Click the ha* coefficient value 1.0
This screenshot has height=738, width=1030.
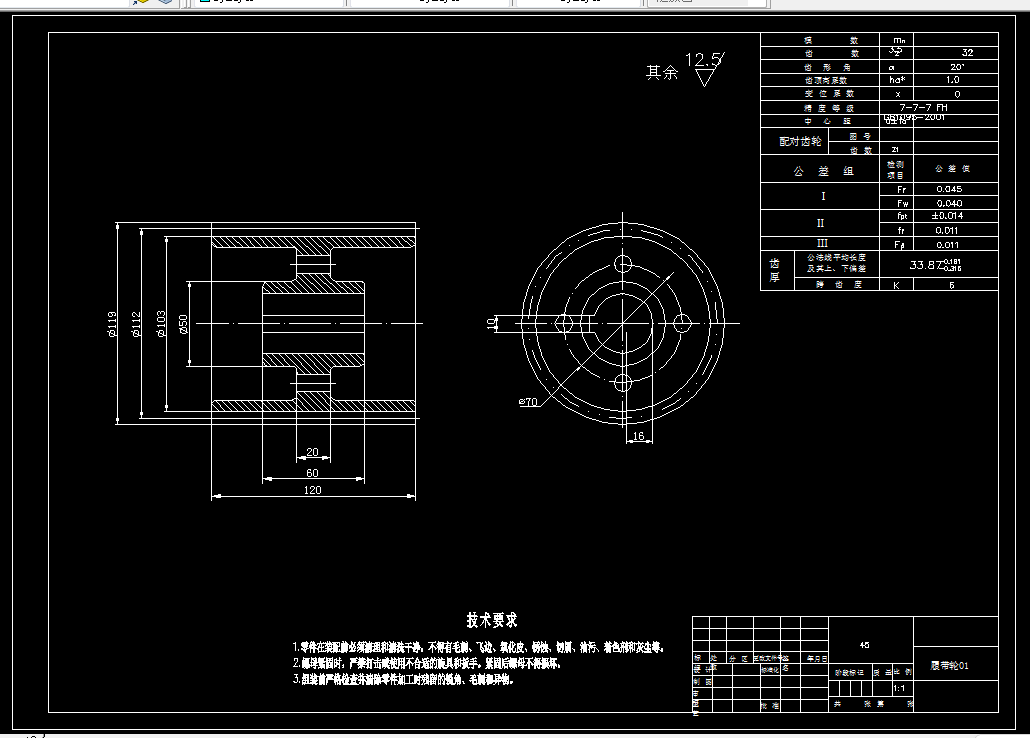tap(952, 80)
